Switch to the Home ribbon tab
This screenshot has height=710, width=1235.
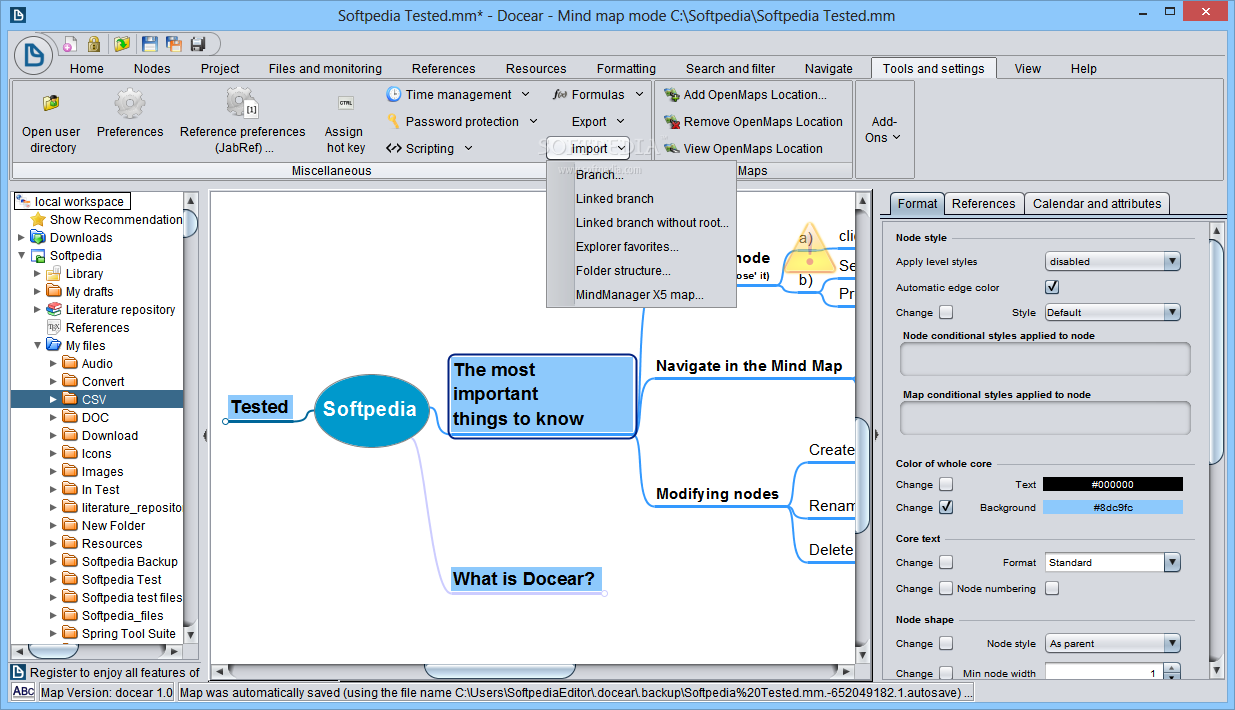pyautogui.click(x=87, y=68)
